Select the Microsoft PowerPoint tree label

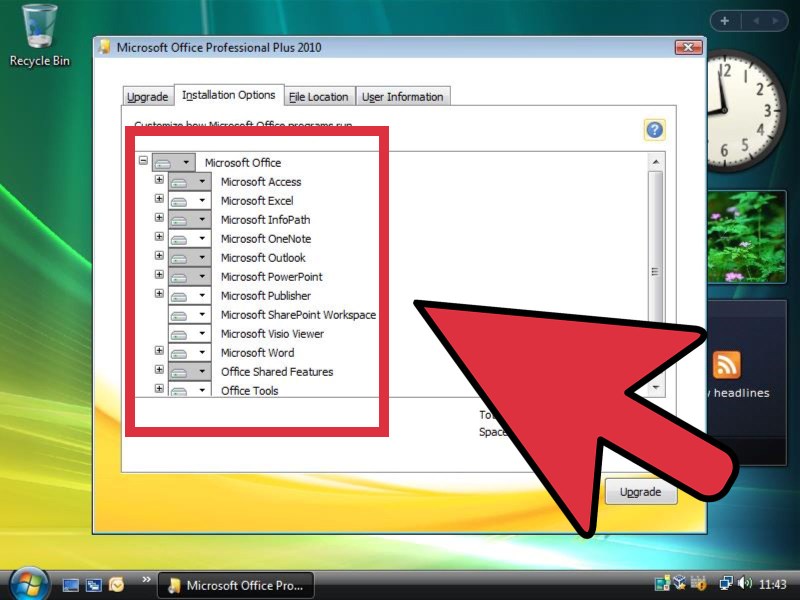coord(271,277)
